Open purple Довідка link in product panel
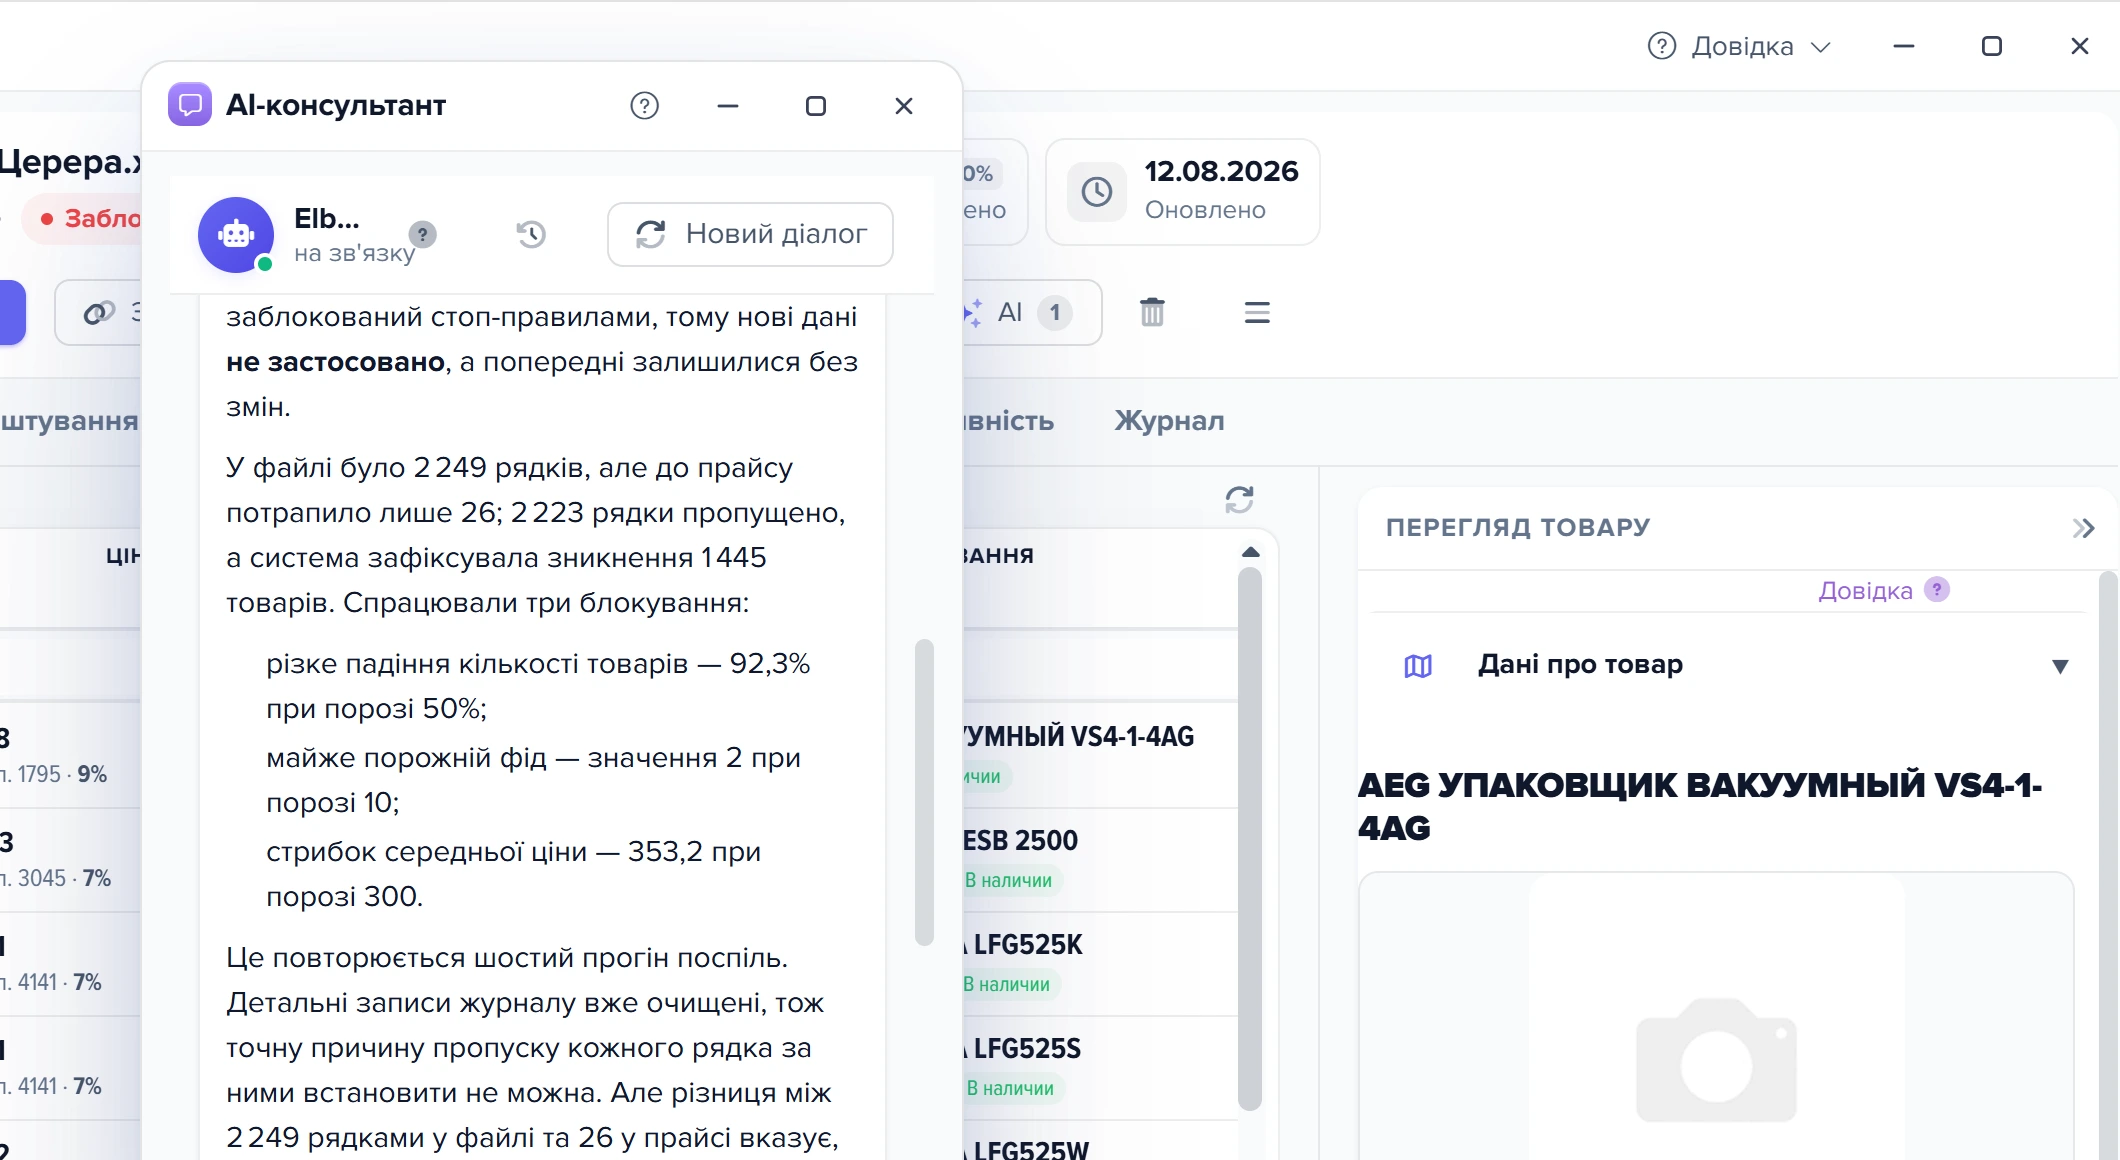 pyautogui.click(x=1864, y=591)
